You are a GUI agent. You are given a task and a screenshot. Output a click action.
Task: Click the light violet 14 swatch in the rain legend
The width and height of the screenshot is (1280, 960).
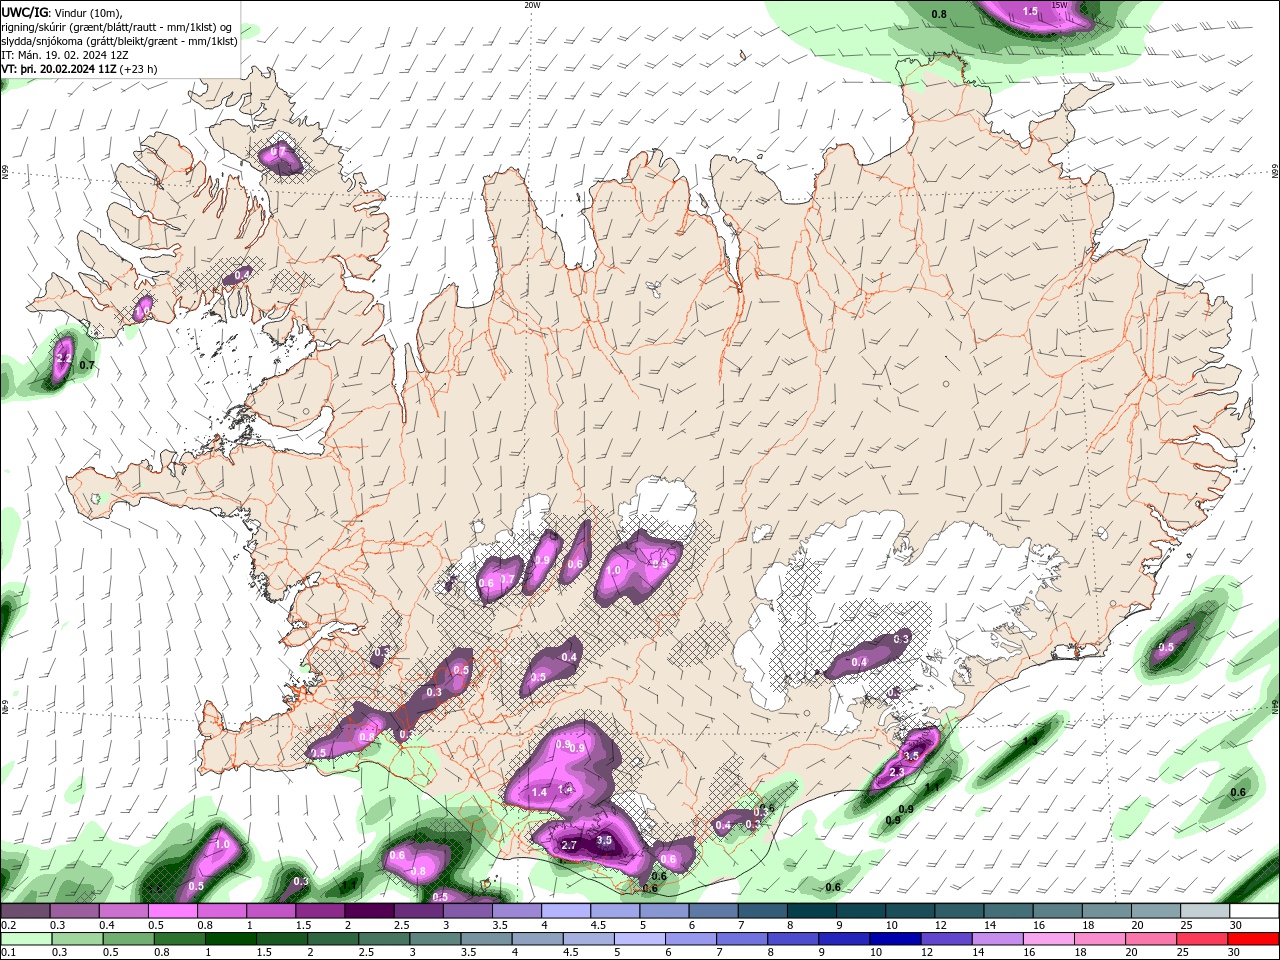[997, 939]
